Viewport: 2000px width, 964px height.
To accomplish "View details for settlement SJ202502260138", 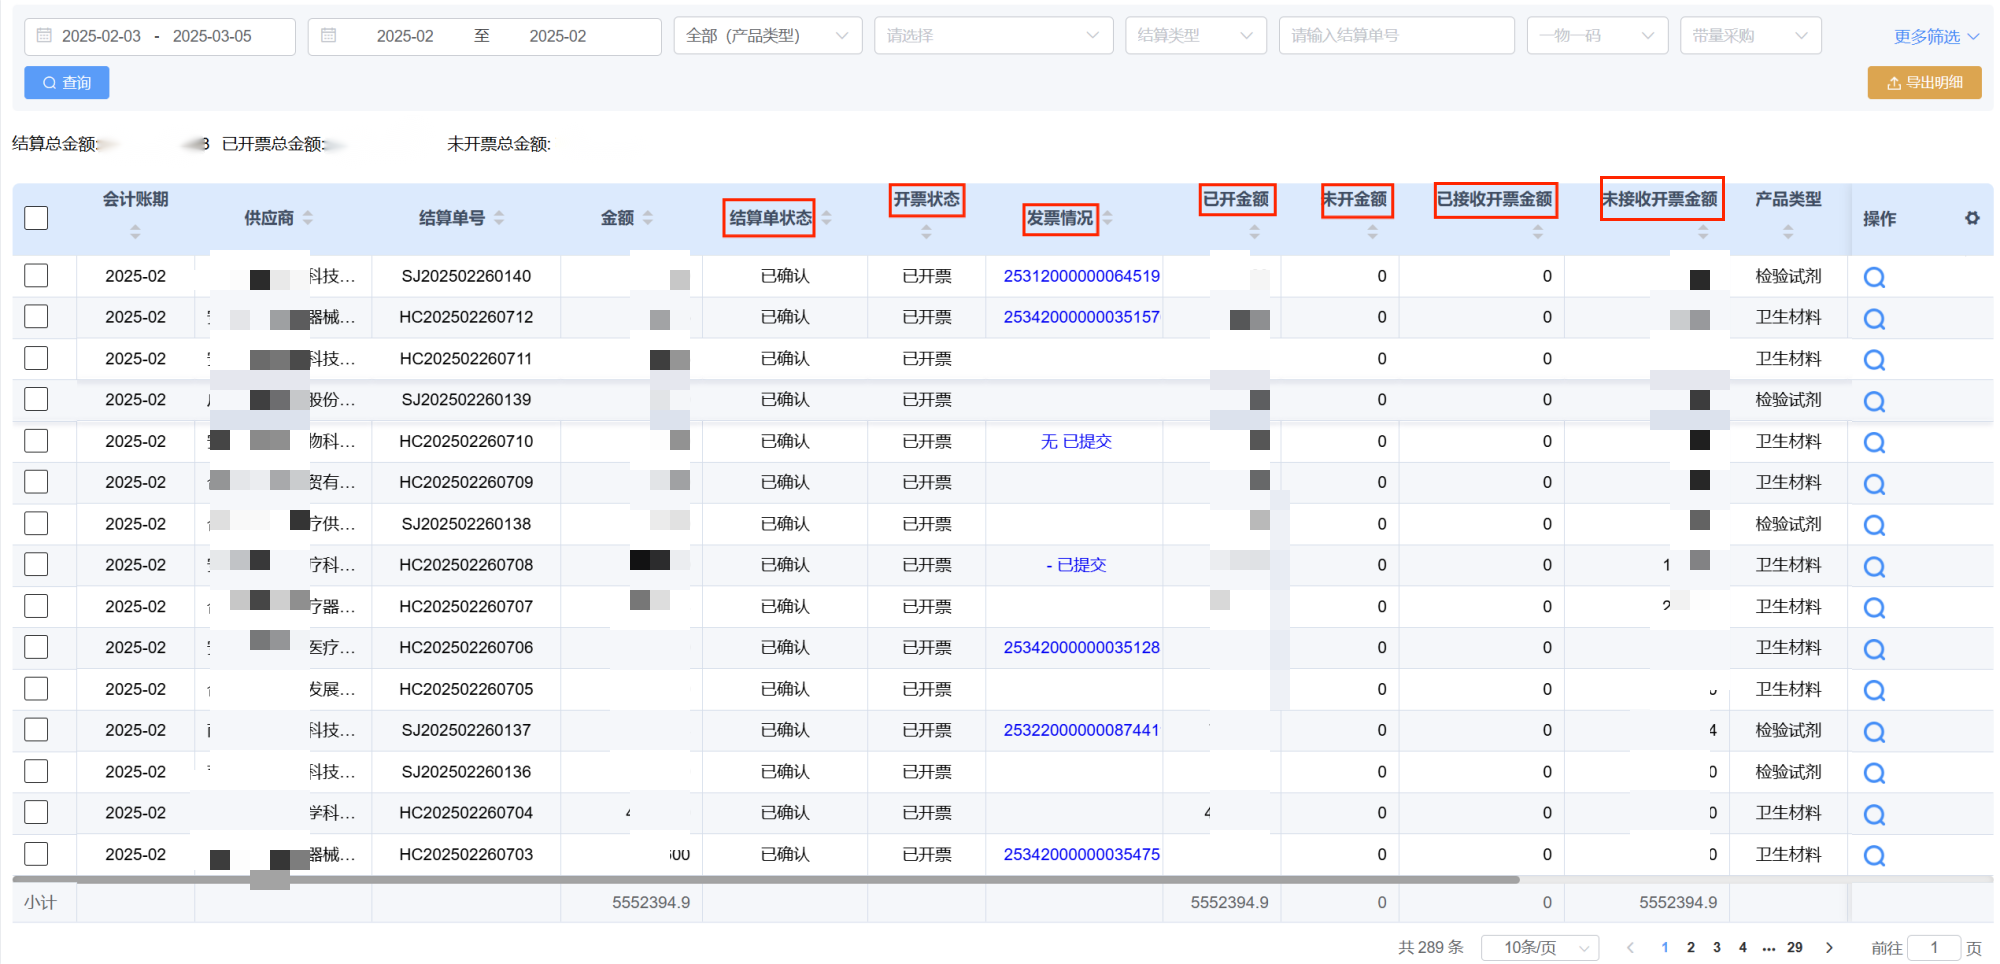I will (x=1874, y=525).
